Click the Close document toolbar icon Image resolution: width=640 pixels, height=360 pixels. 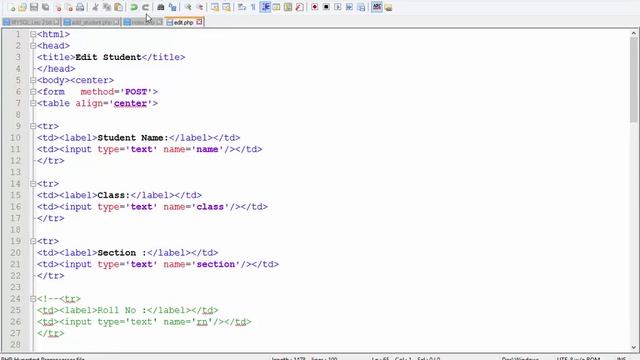[x=58, y=7]
